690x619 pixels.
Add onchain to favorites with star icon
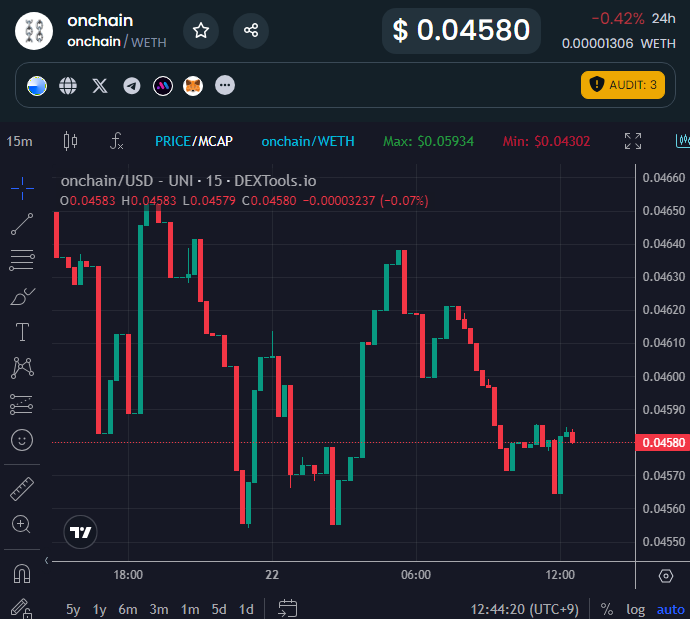201,31
